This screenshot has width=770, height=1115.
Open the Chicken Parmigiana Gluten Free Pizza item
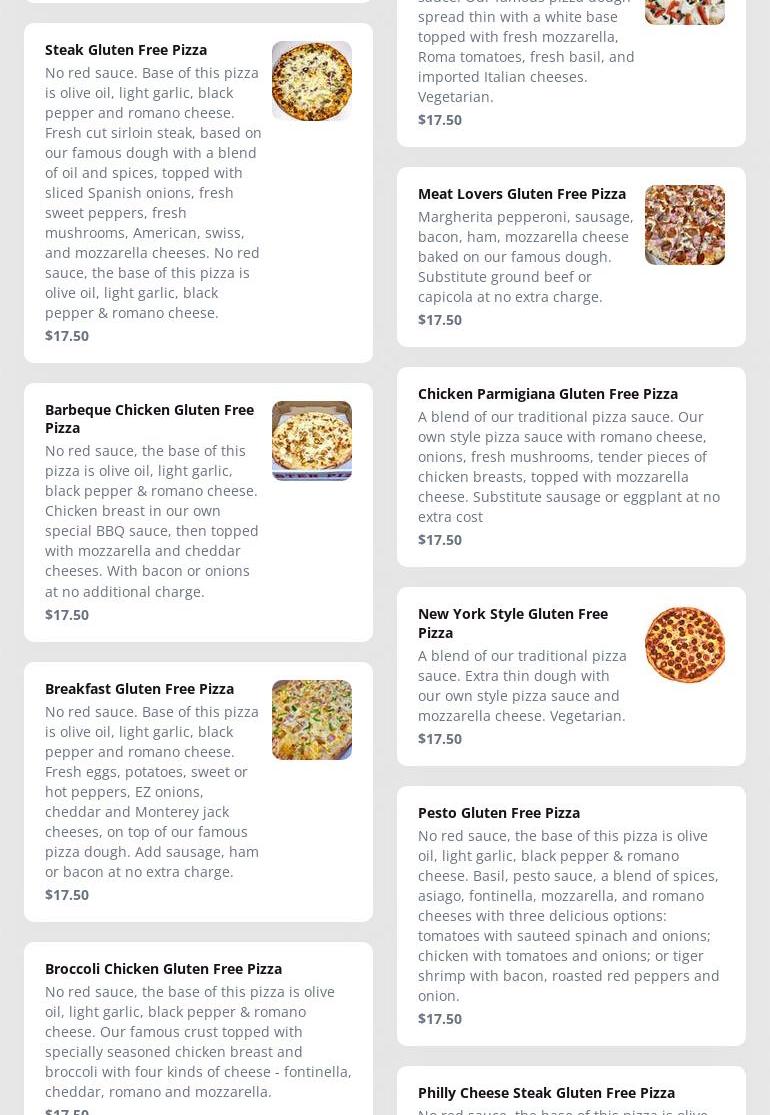[571, 466]
